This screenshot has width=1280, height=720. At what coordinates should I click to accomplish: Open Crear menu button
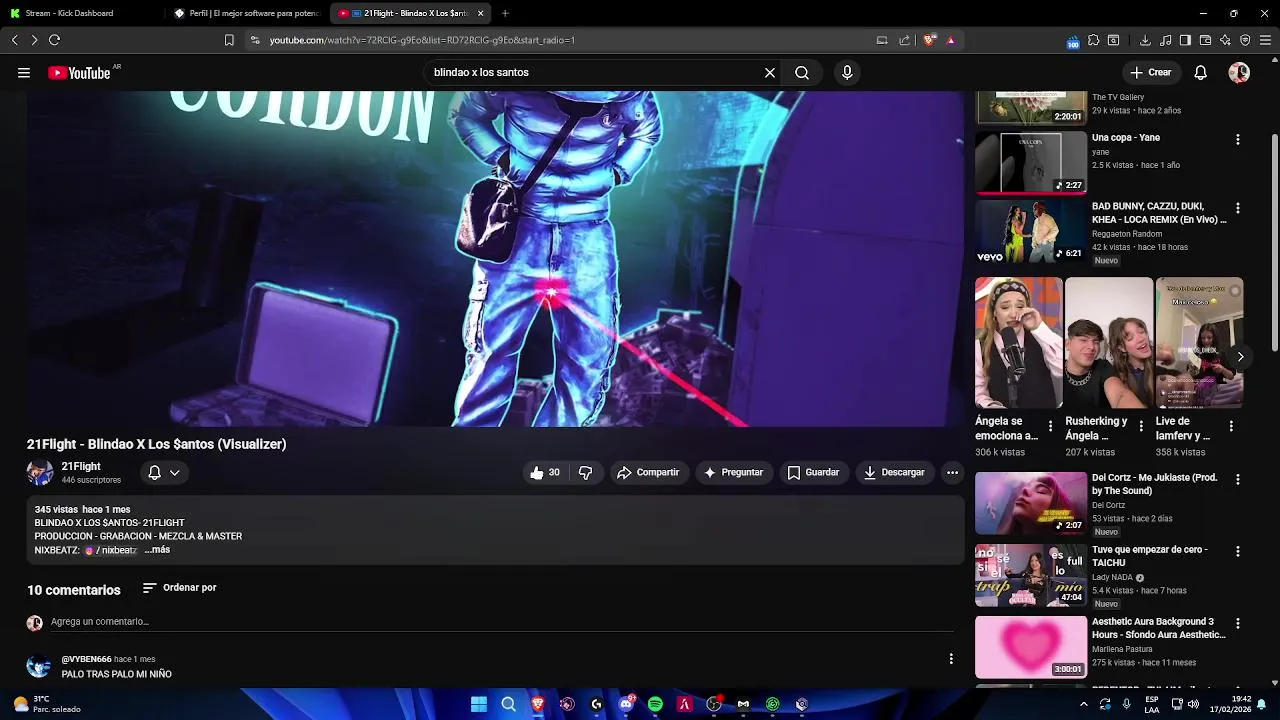pos(1150,73)
